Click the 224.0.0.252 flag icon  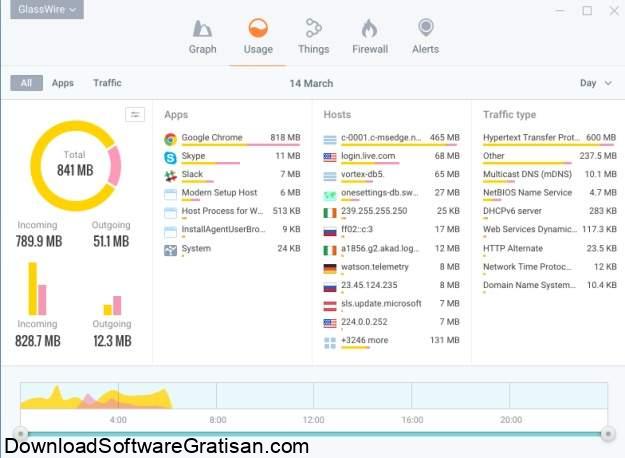tap(330, 323)
